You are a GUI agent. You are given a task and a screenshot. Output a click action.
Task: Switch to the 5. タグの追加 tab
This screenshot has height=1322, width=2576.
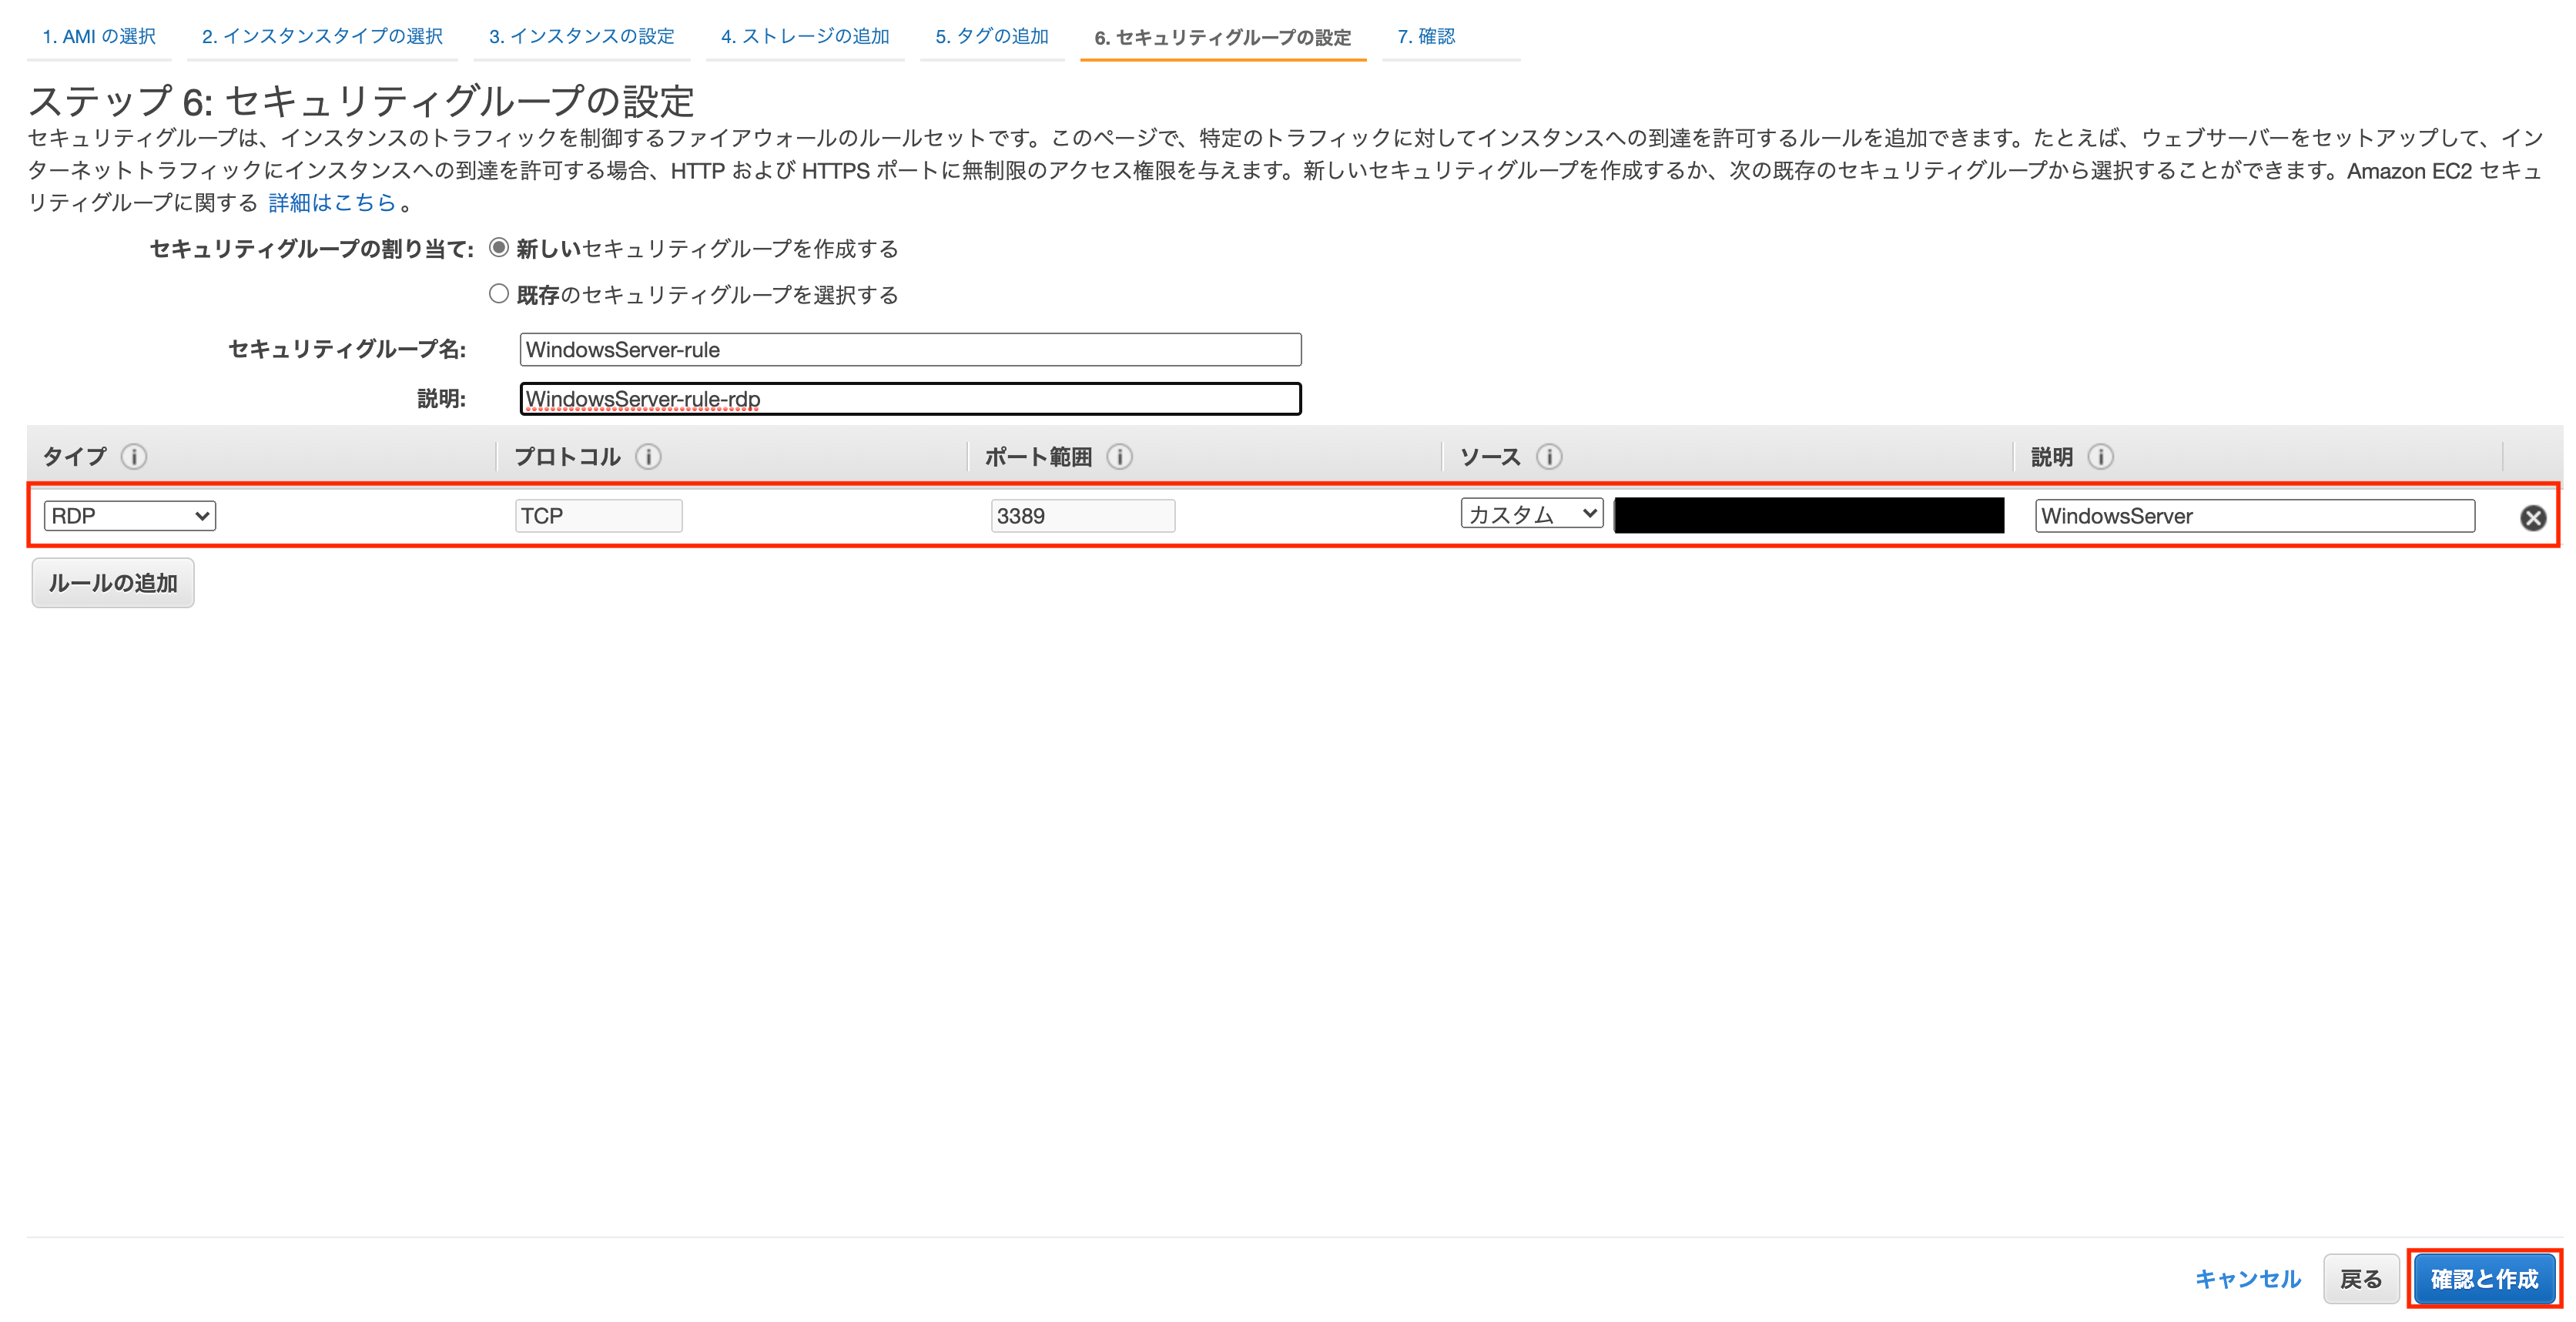coord(991,37)
